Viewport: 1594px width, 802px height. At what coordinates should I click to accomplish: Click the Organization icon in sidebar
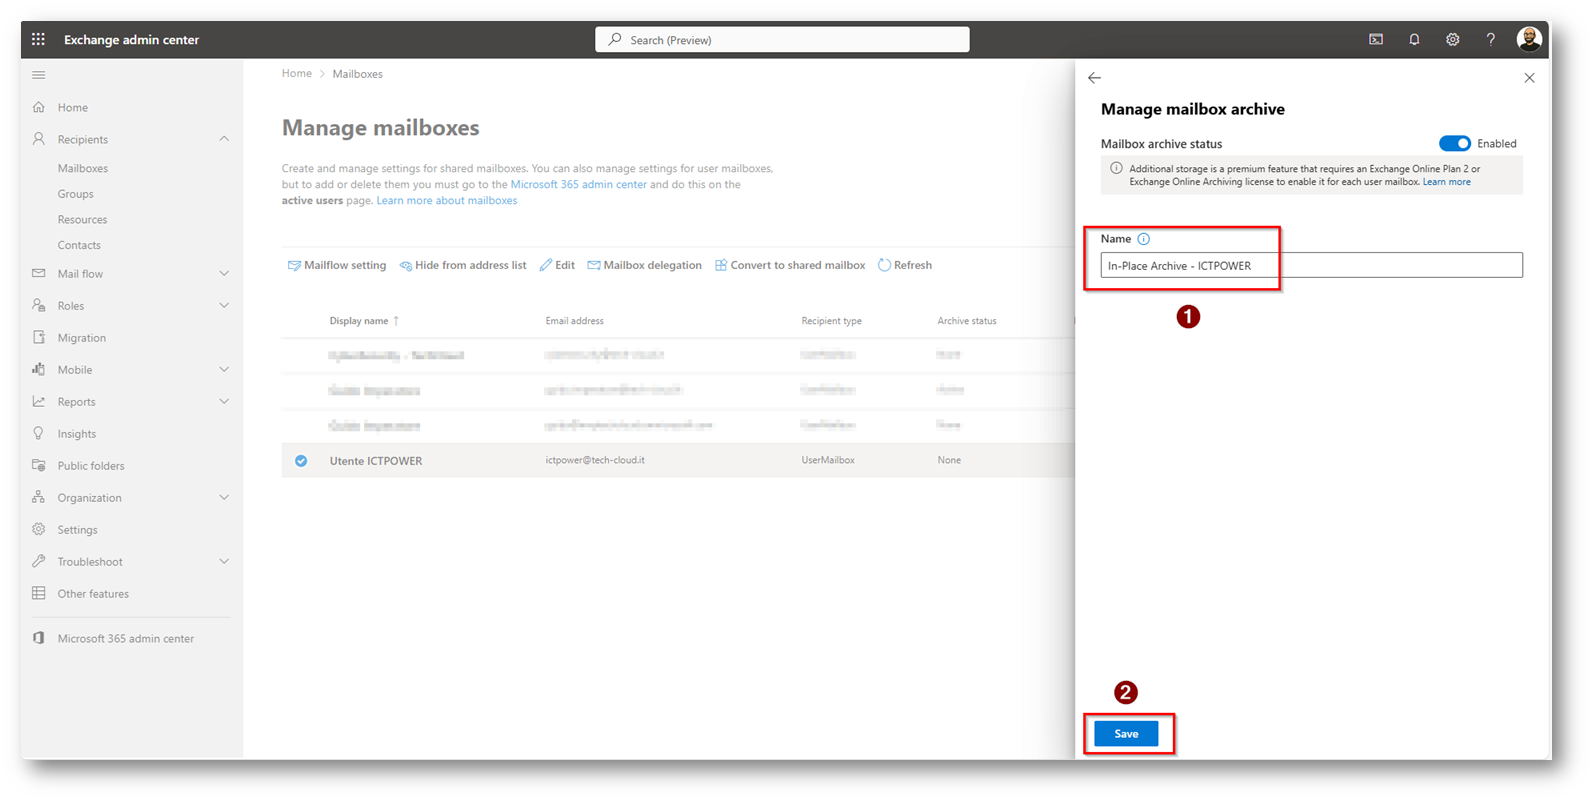[39, 497]
